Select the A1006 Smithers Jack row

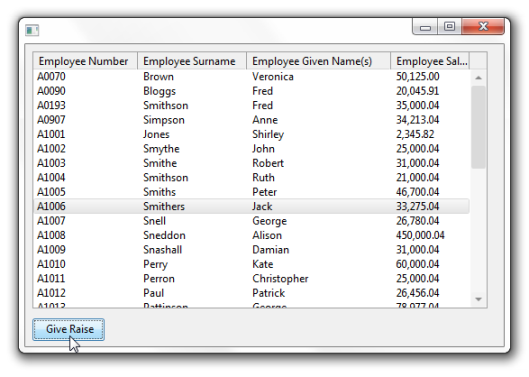[x=251, y=206]
